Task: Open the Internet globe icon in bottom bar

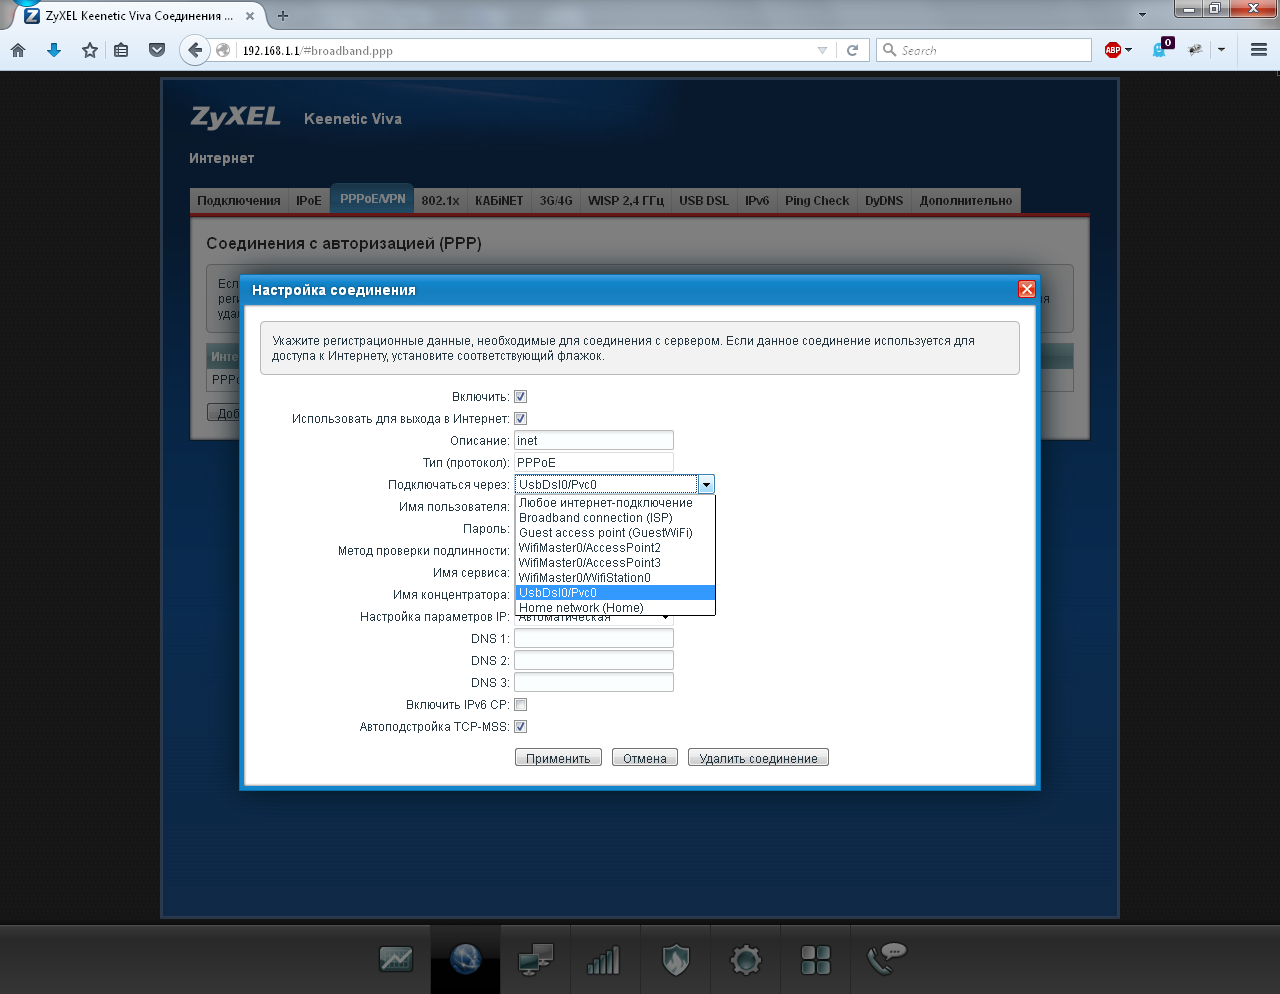Action: (466, 960)
